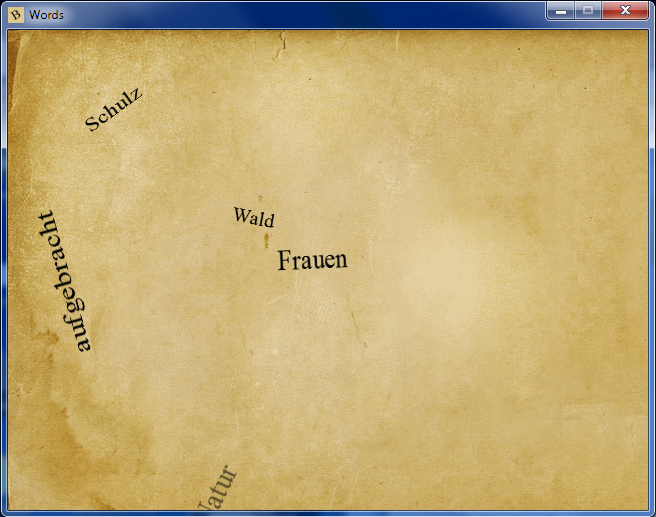Minimize the Words window
Screen dimensions: 656x517
coord(561,11)
